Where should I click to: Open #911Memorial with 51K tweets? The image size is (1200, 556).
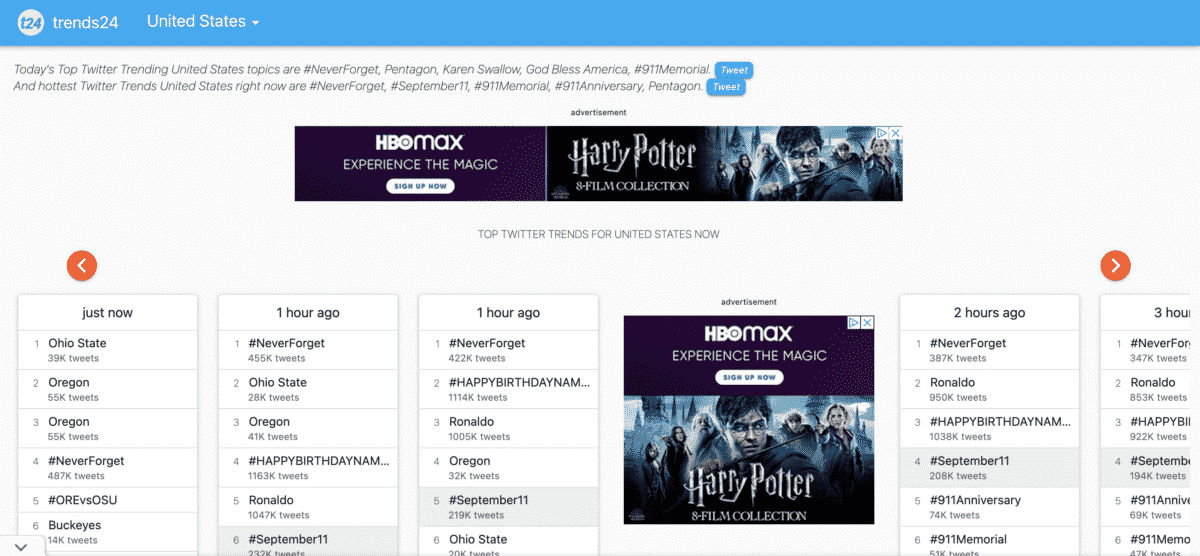(968, 539)
